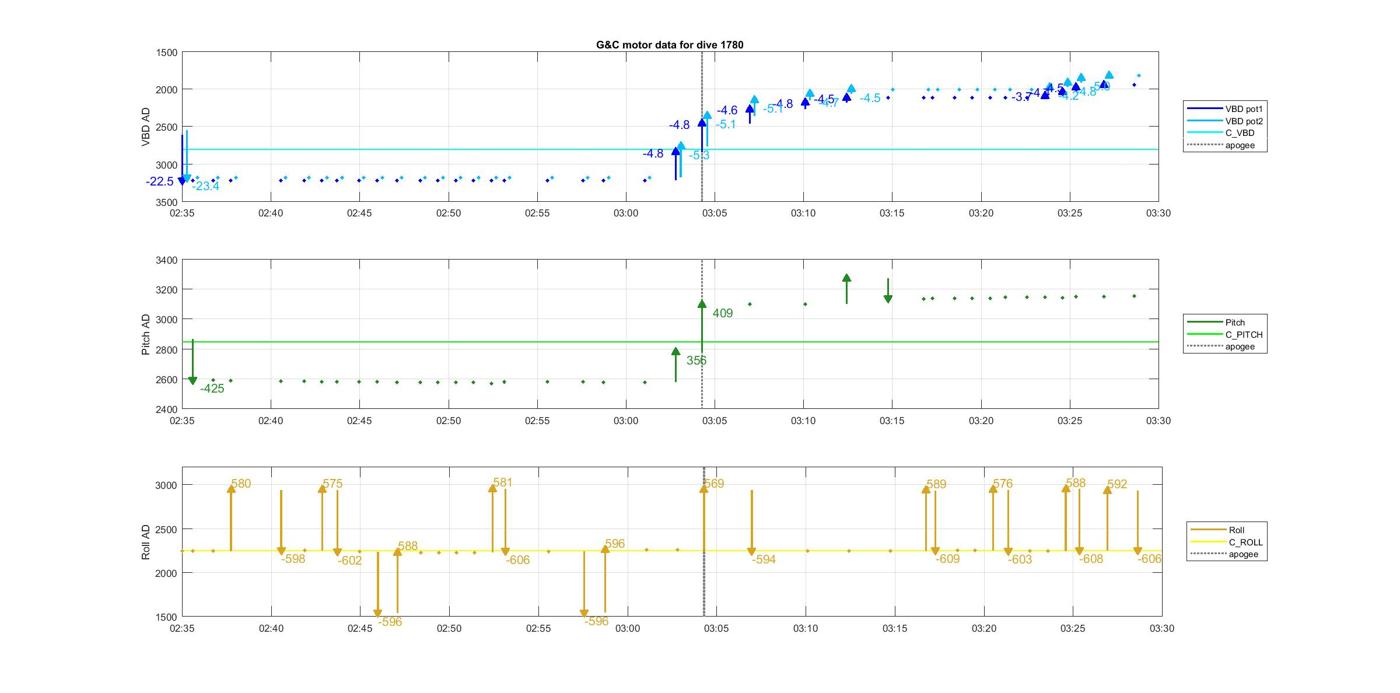Click the title 'G&C motor data for dive 1780'
The width and height of the screenshot is (1400, 693).
pyautogui.click(x=670, y=45)
